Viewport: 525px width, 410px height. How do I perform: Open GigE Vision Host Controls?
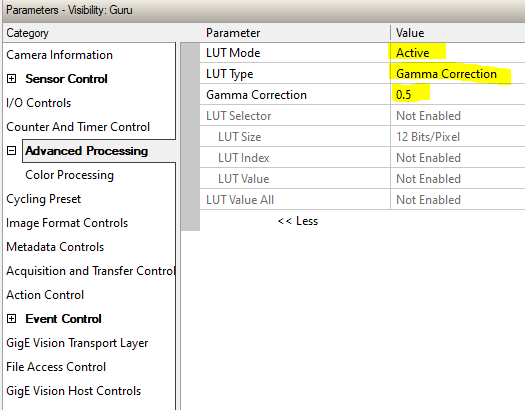(74, 391)
